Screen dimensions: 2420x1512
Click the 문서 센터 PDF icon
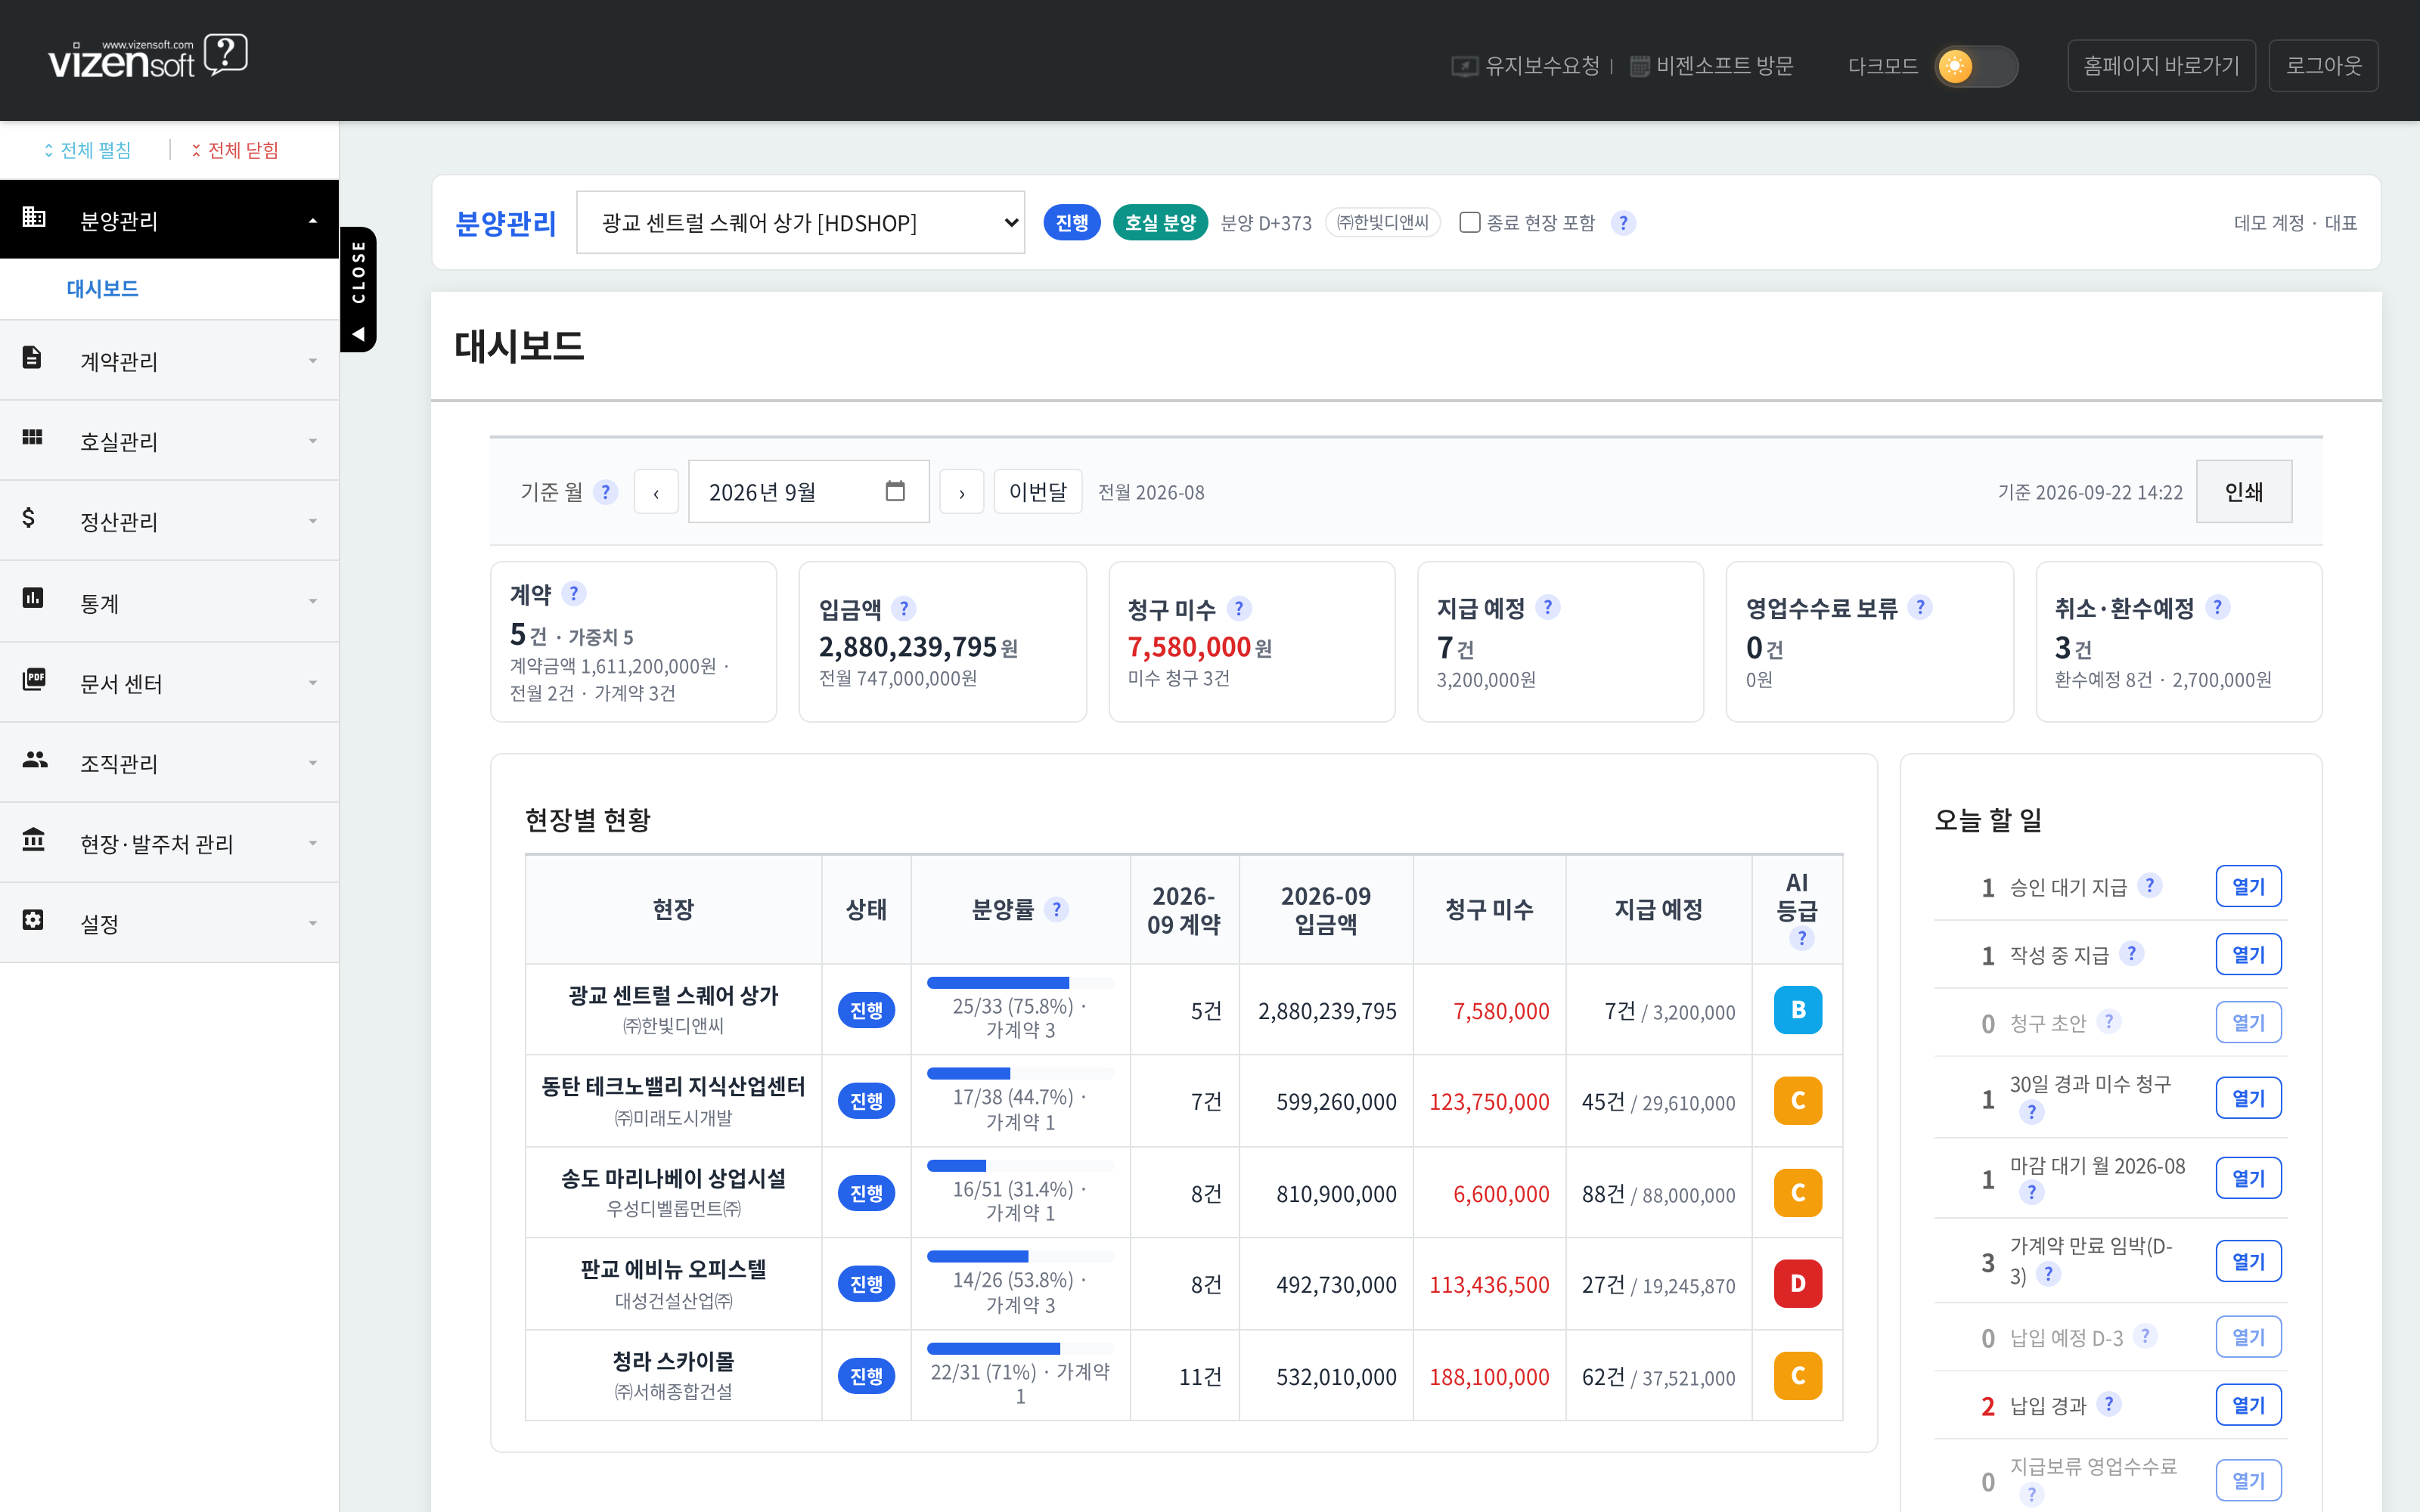pos(34,679)
